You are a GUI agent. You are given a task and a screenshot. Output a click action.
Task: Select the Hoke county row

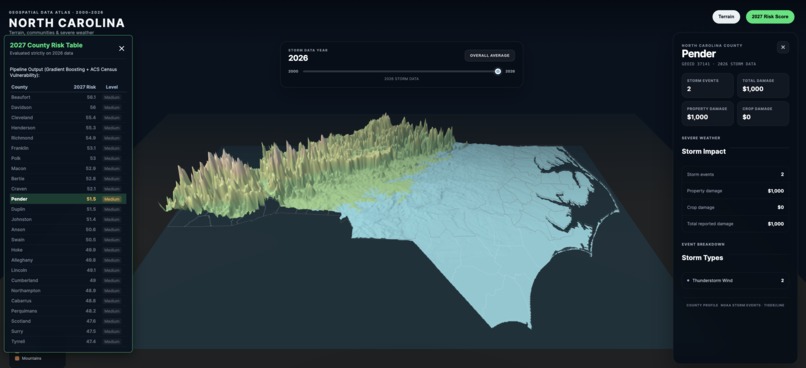pos(68,250)
